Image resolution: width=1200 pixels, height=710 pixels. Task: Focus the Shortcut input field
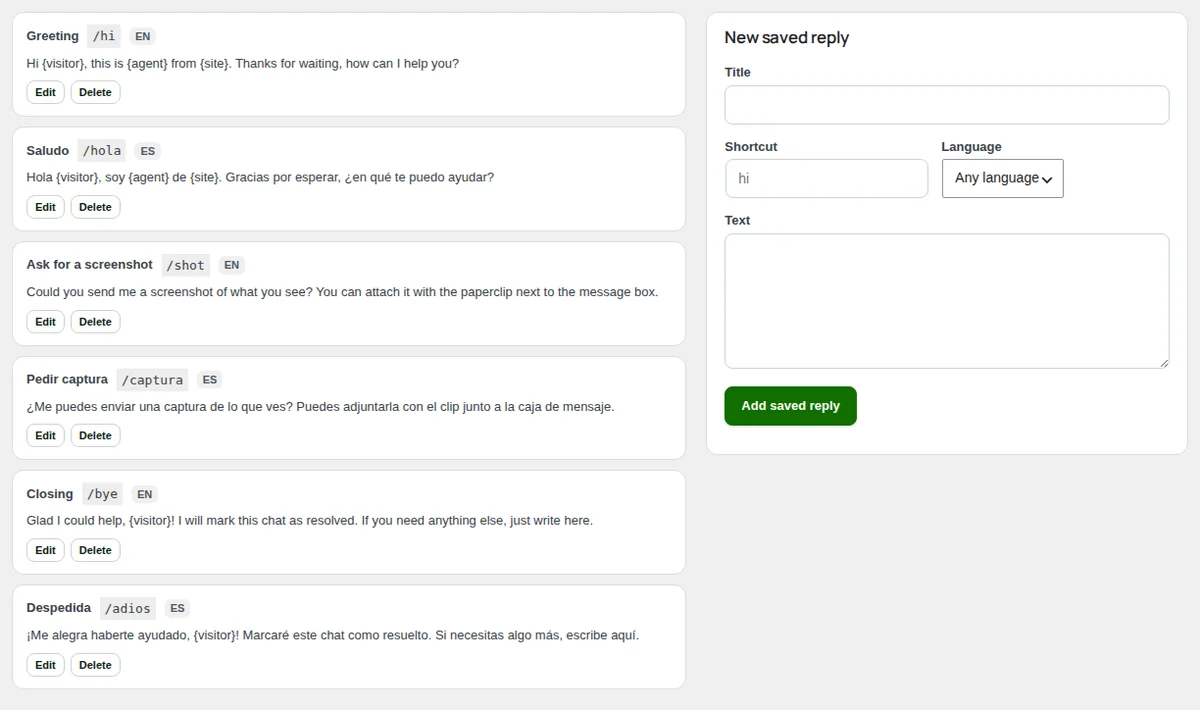click(826, 178)
